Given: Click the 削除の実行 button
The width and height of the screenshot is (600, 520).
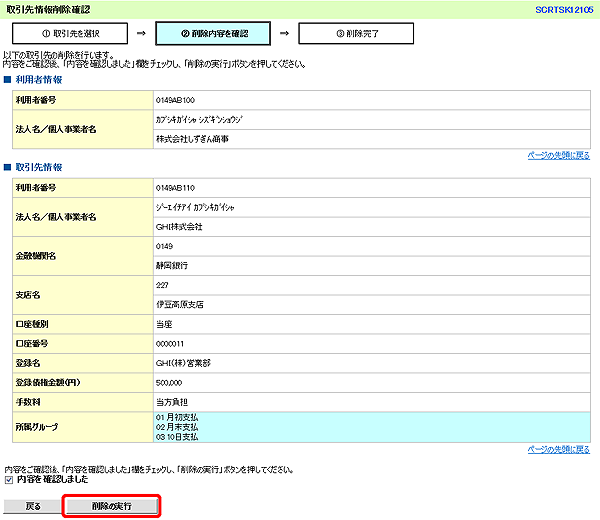Looking at the screenshot, I should (x=111, y=506).
